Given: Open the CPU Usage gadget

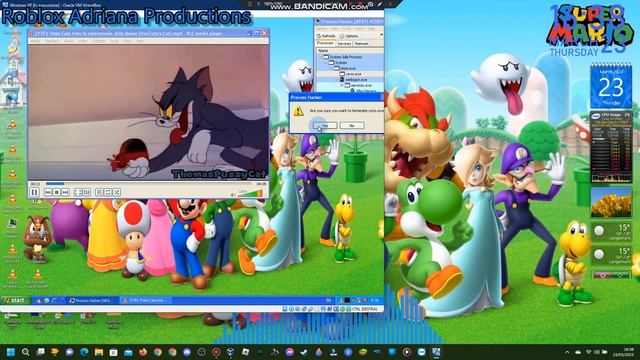Looking at the screenshot, I should click(611, 147).
